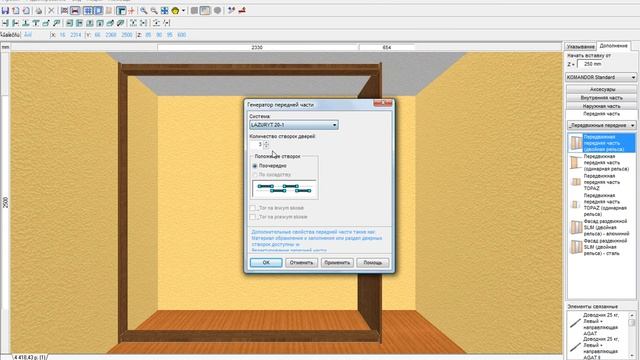Select Фасад раздвижной SLIM сталь item
640x360 pixels.
tap(602, 247)
